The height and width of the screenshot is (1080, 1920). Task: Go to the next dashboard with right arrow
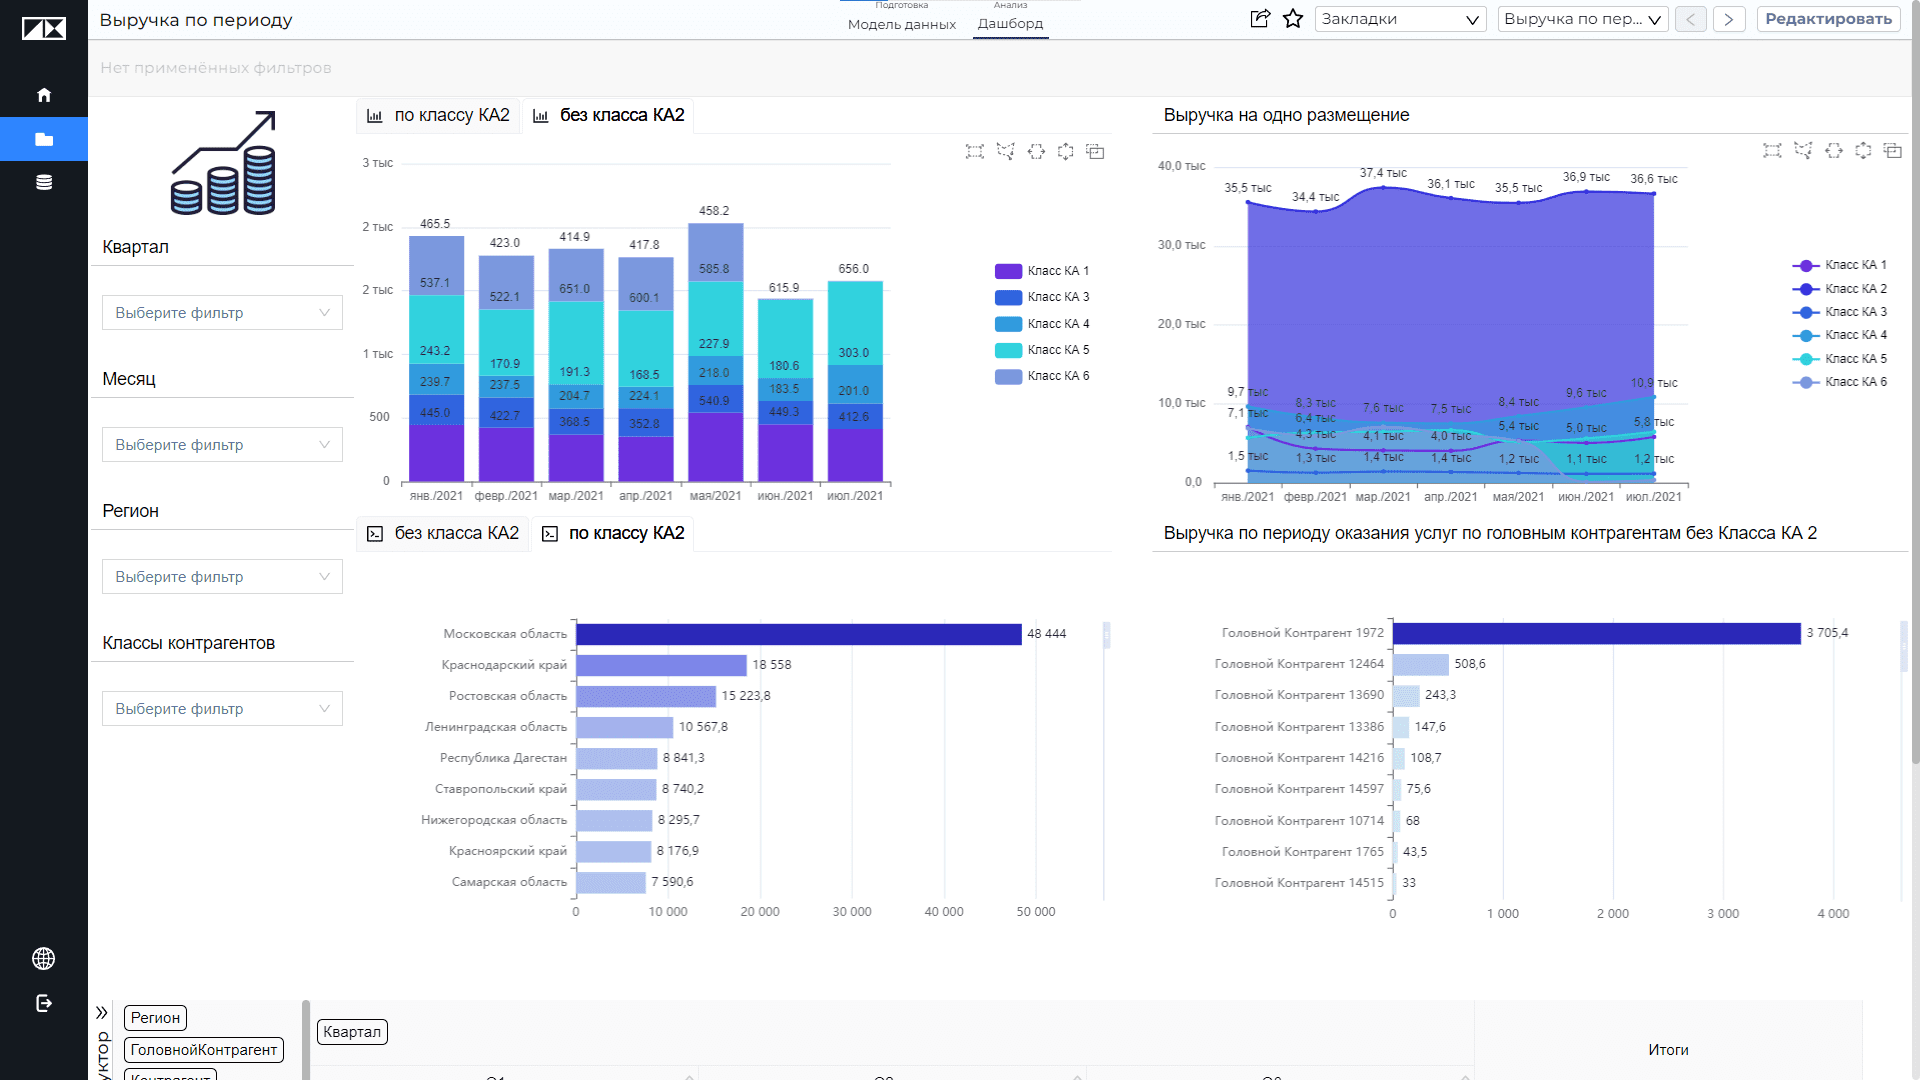point(1729,19)
